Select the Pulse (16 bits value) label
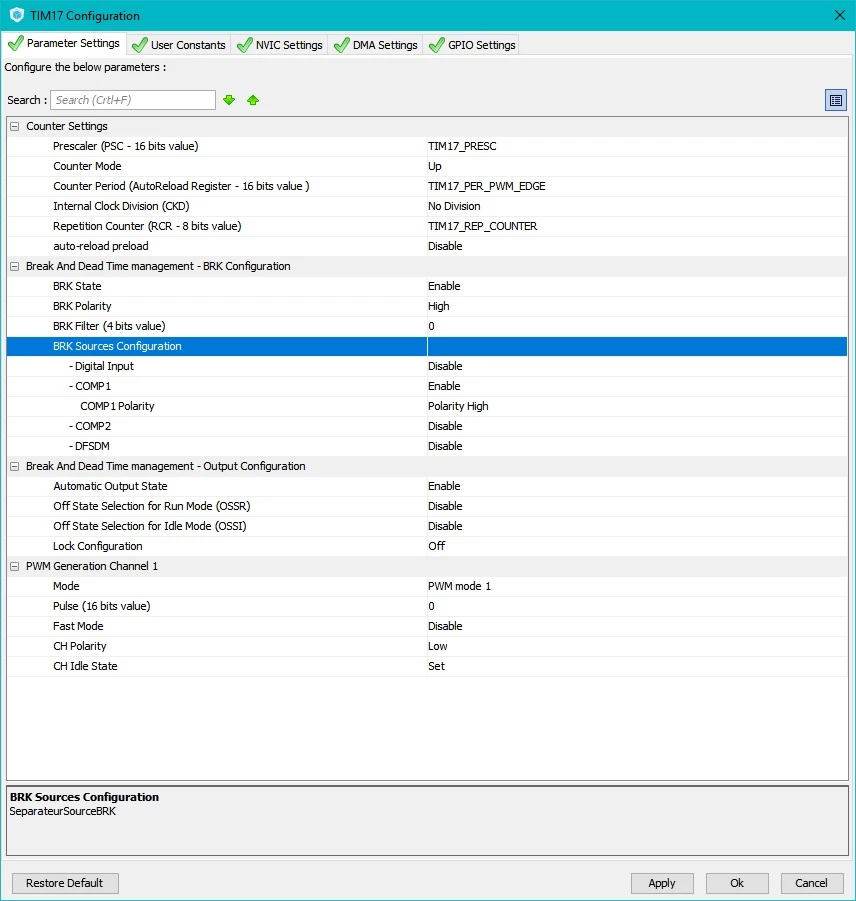 click(102, 606)
